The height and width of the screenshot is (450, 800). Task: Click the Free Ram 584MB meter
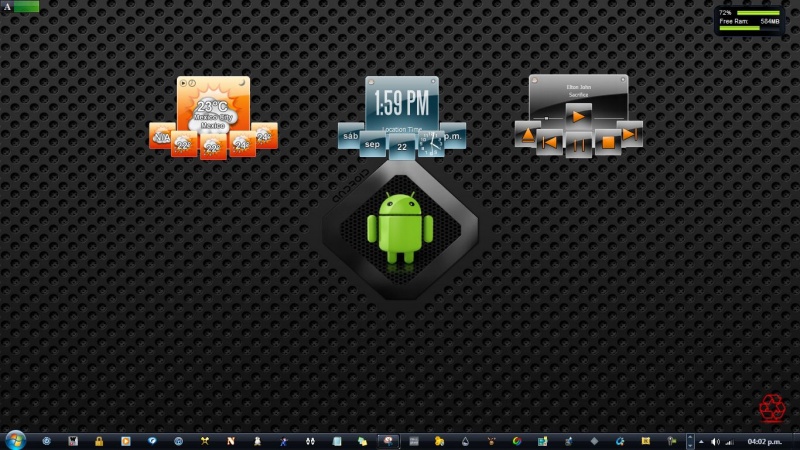point(749,24)
